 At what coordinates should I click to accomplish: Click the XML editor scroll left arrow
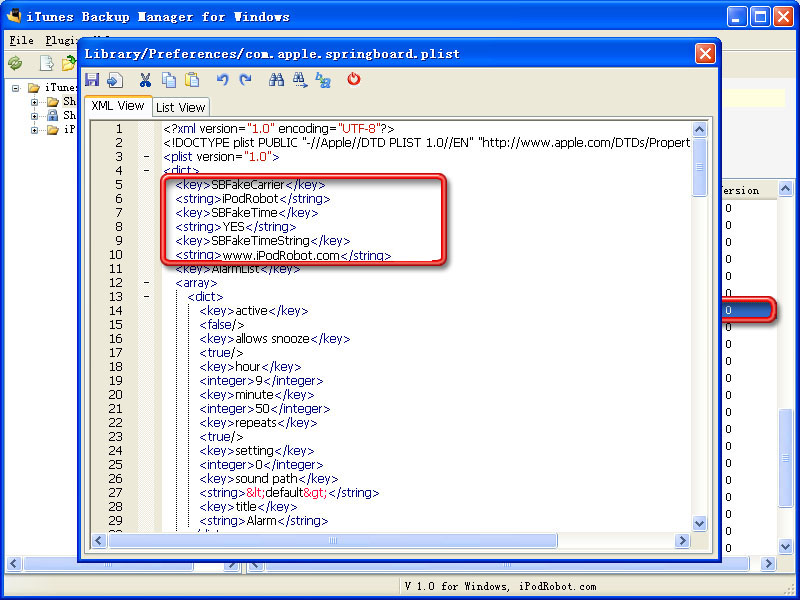point(99,540)
